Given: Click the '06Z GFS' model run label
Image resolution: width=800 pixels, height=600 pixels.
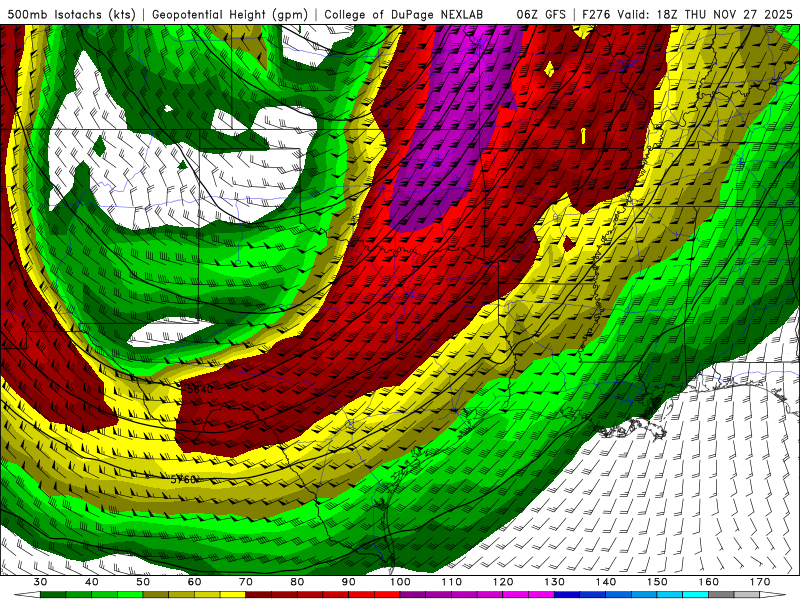Looking at the screenshot, I should pos(541,14).
